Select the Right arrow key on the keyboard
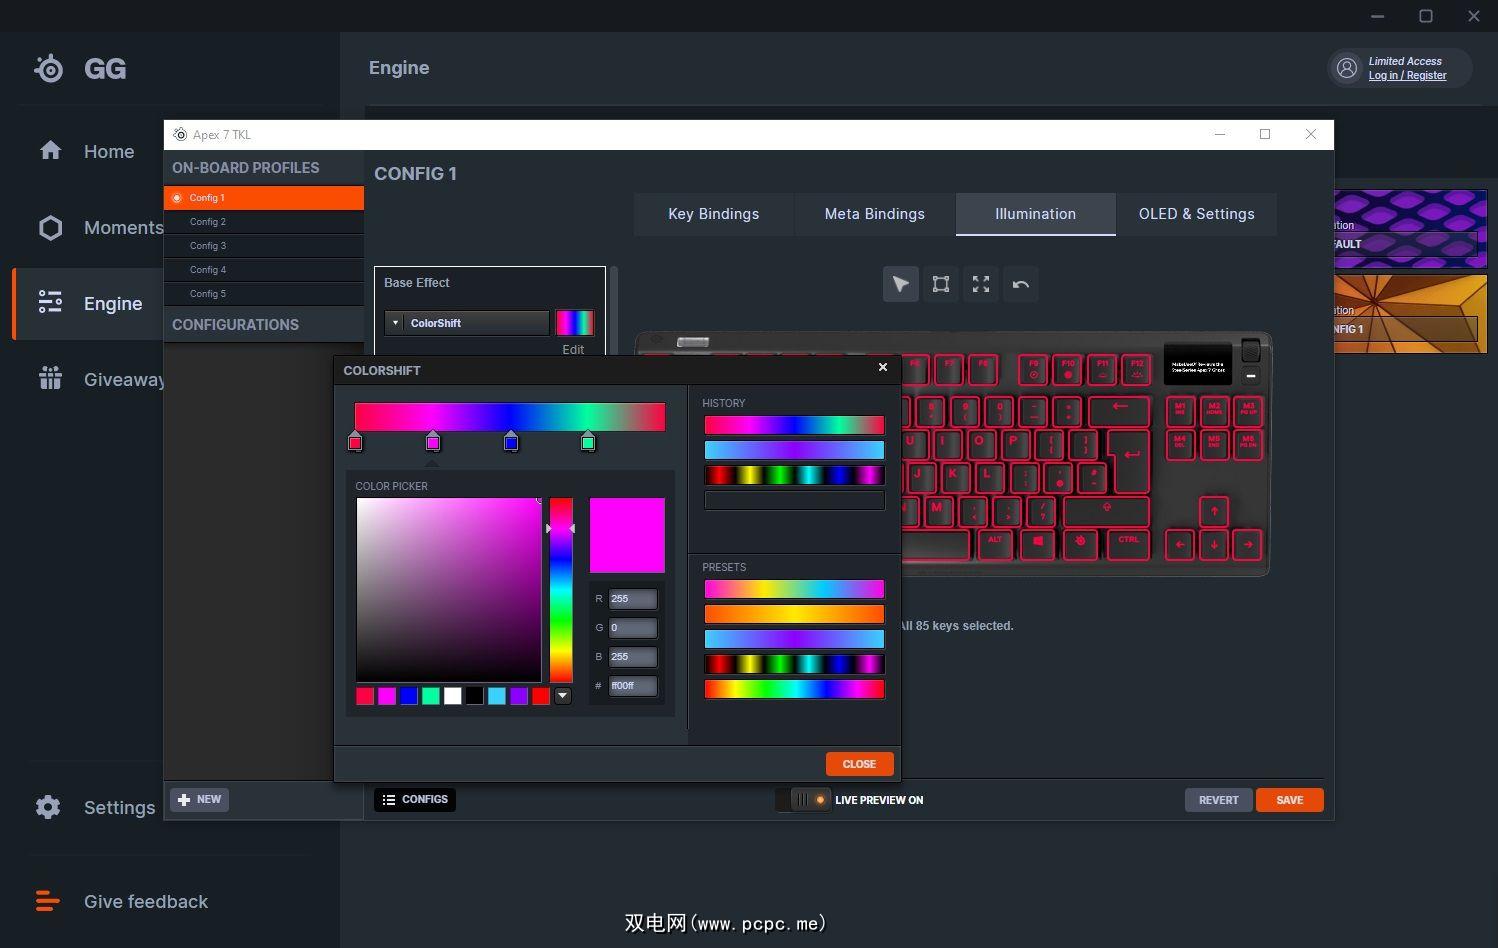The width and height of the screenshot is (1498, 948). click(1248, 545)
